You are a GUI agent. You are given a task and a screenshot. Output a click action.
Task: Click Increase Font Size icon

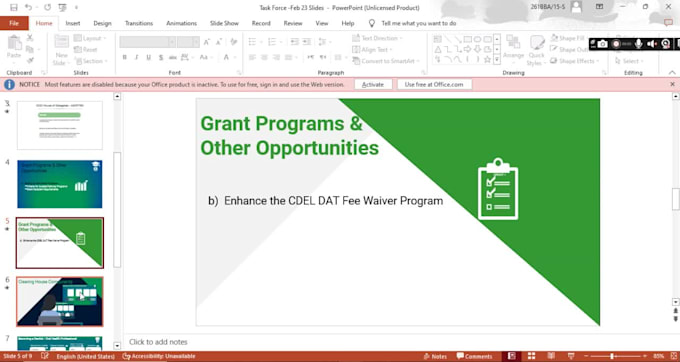pos(207,42)
